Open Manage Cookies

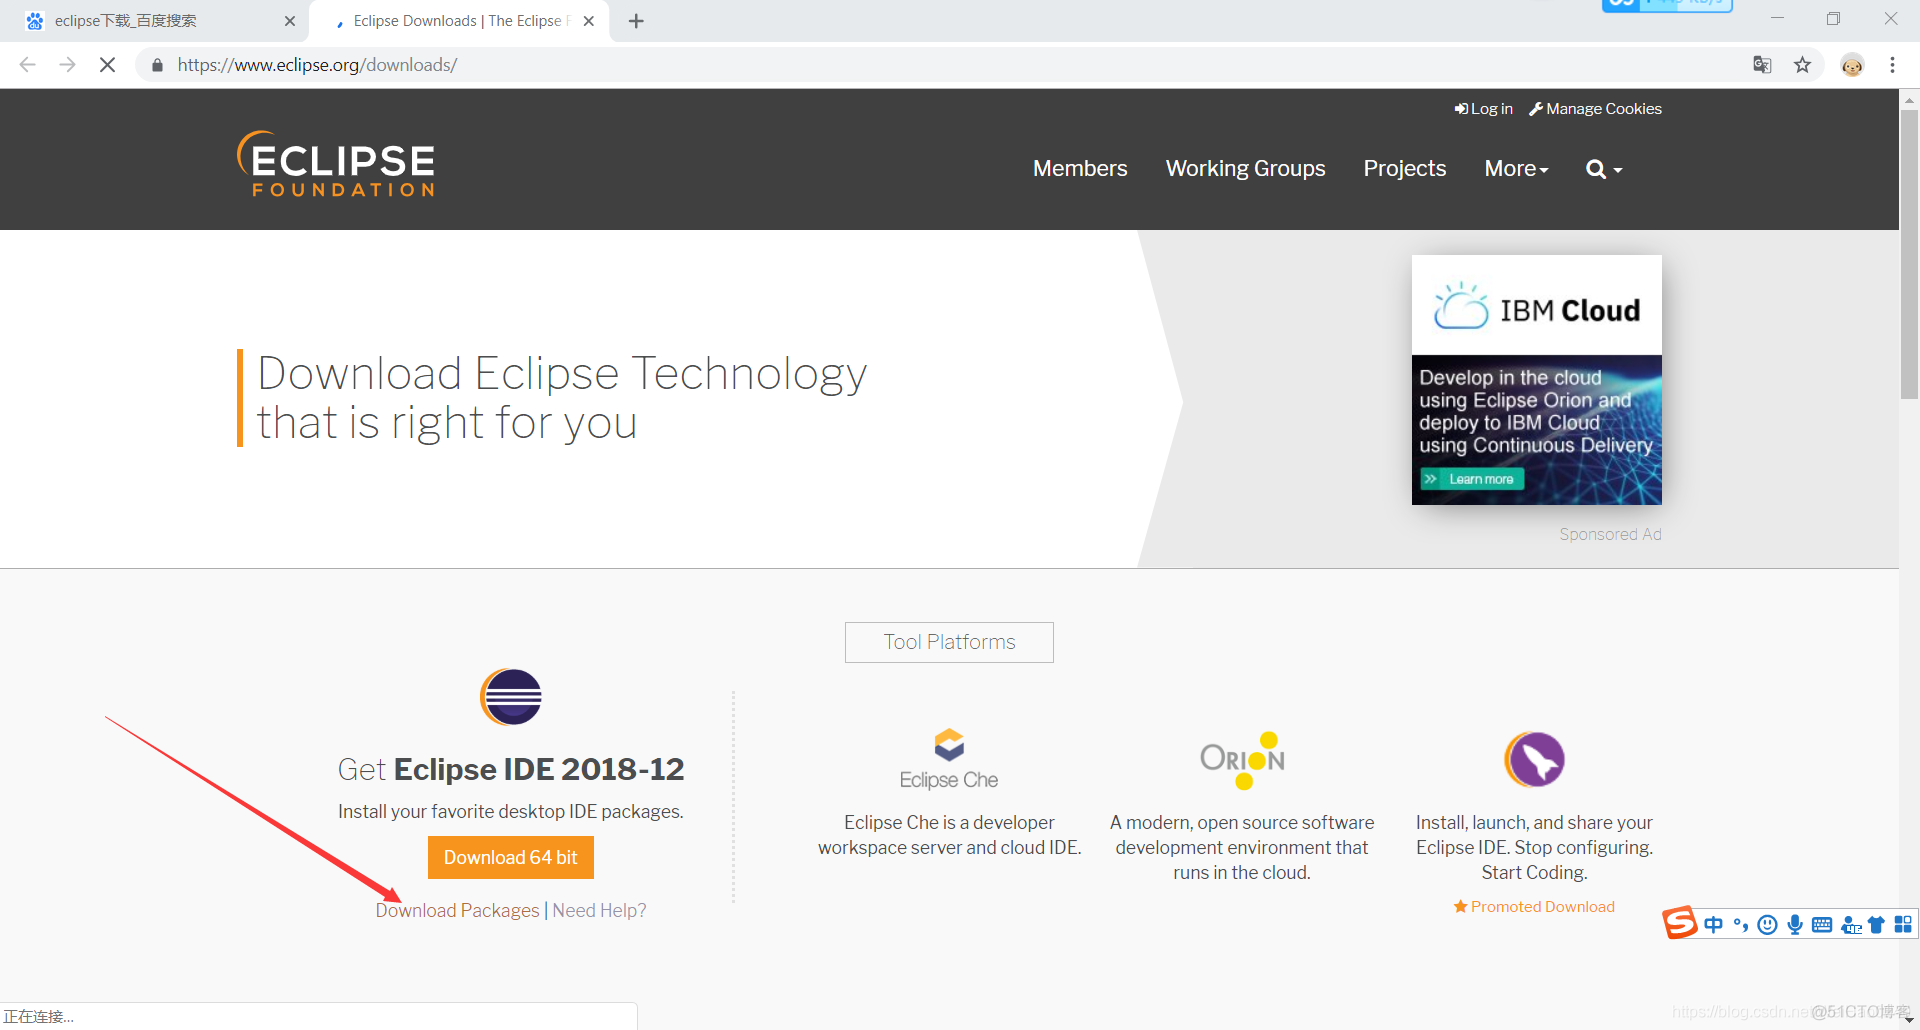[1596, 109]
